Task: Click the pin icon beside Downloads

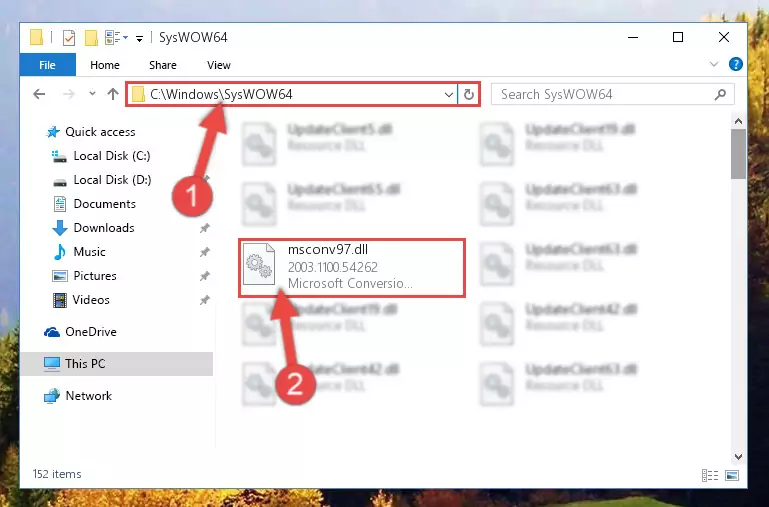Action: point(205,228)
